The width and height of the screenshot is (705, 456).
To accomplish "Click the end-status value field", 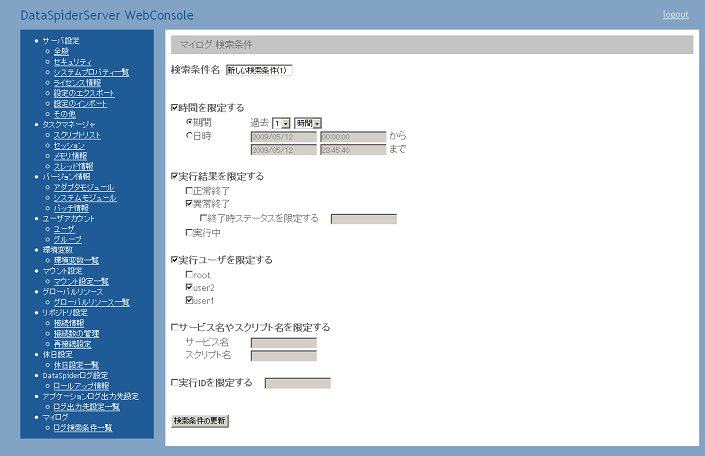I will click(x=364, y=219).
